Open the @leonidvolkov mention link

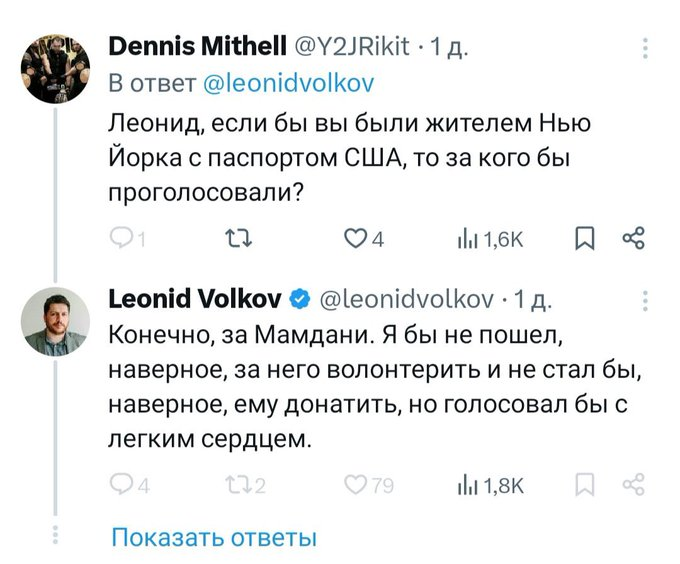coord(288,83)
